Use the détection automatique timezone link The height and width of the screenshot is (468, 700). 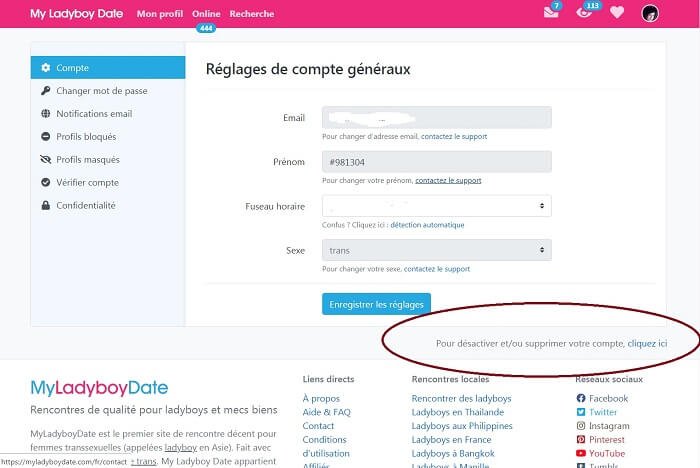(427, 225)
